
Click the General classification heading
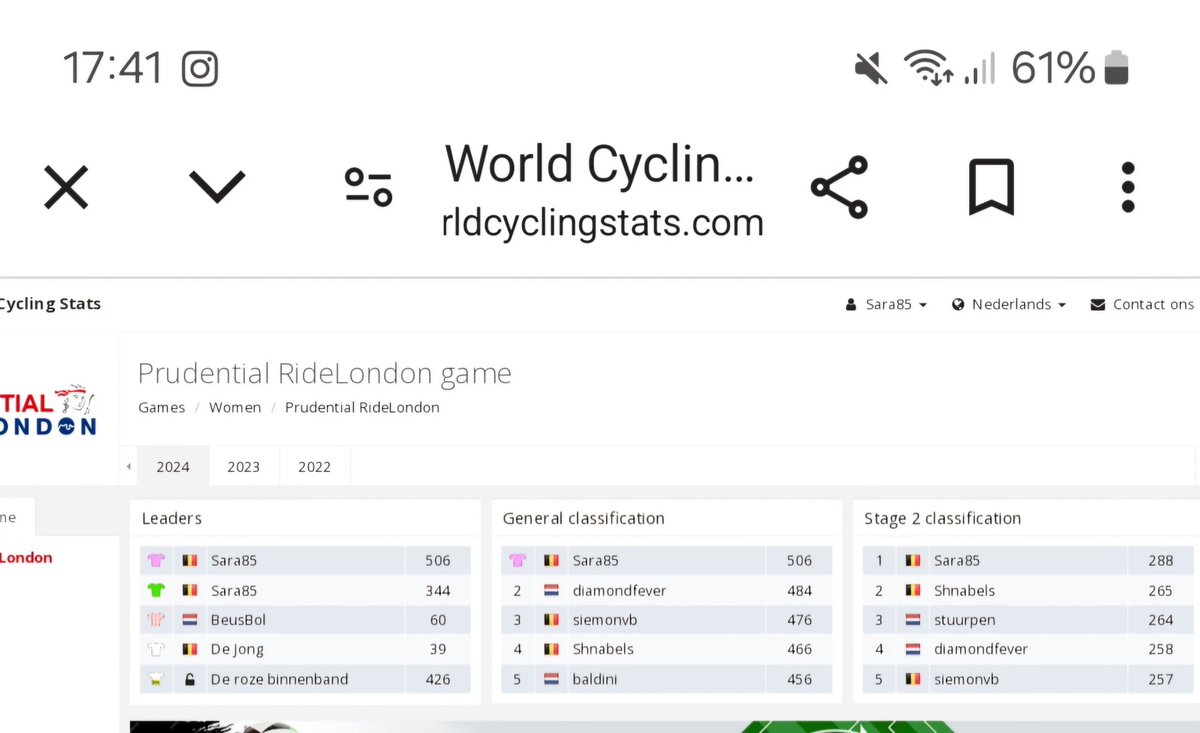click(x=584, y=518)
